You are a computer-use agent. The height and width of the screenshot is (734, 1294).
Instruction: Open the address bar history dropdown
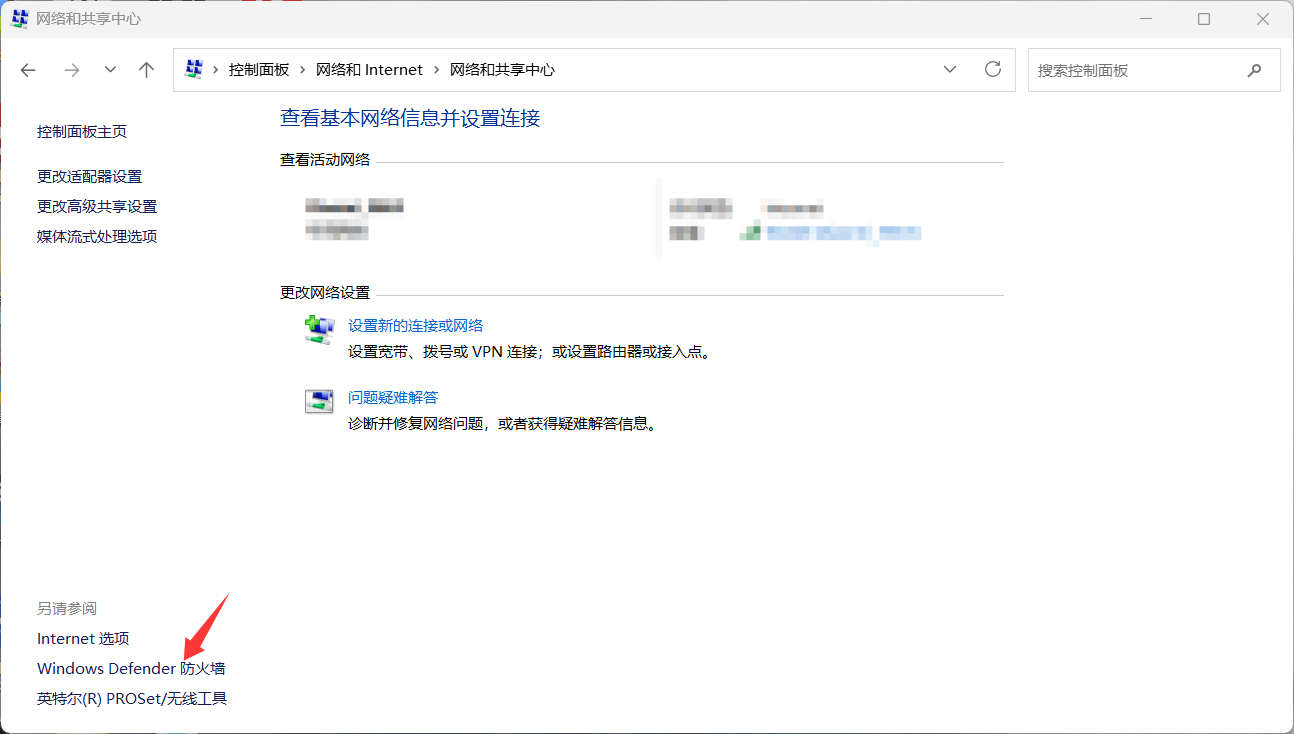pyautogui.click(x=949, y=70)
